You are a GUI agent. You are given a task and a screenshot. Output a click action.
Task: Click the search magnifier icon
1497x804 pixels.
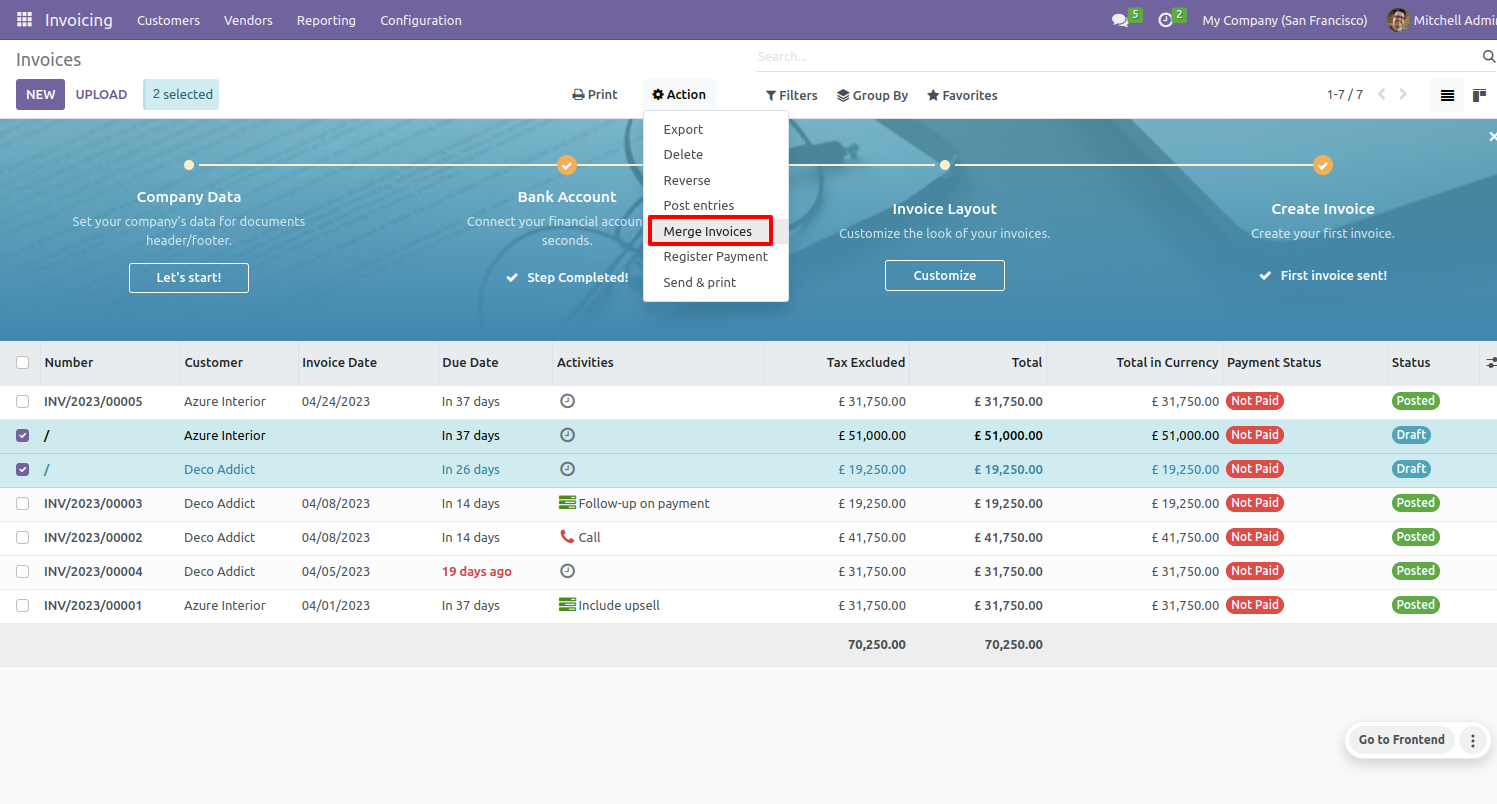(1488, 57)
